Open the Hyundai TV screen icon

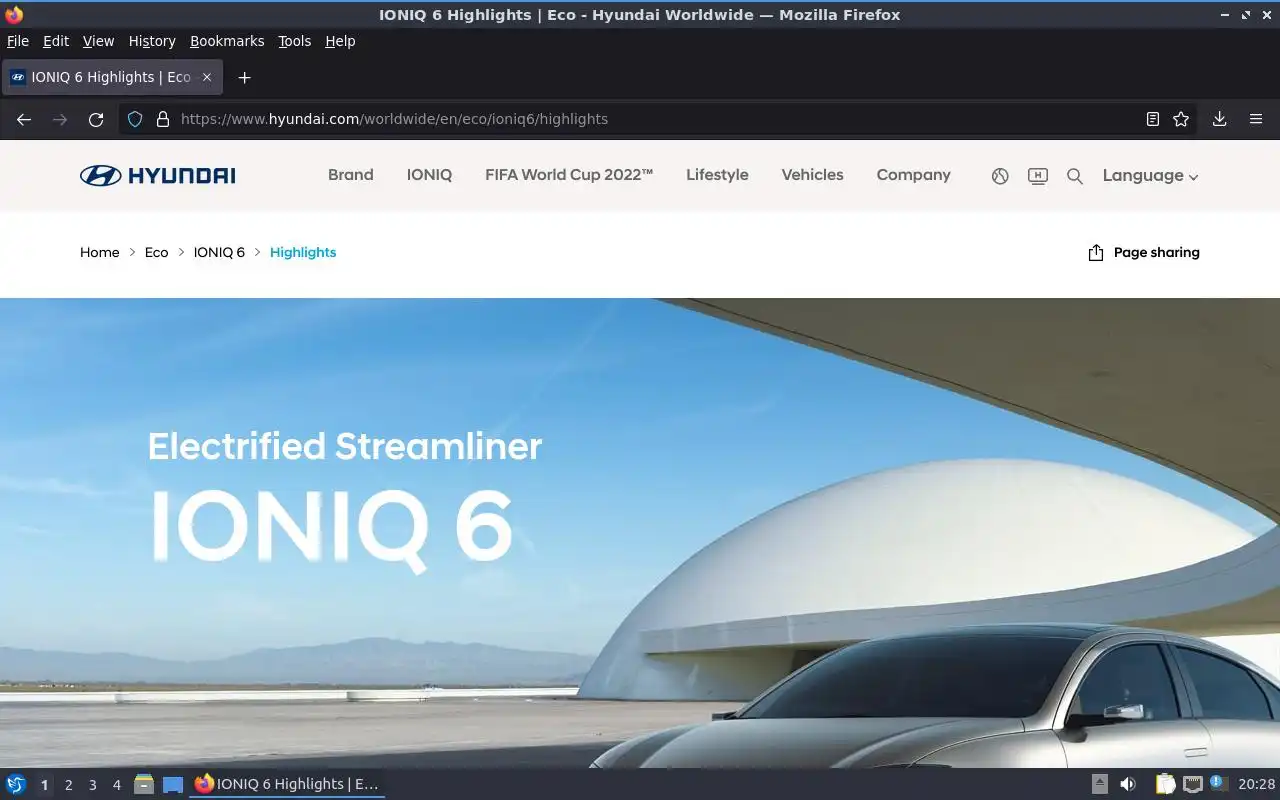point(1038,176)
